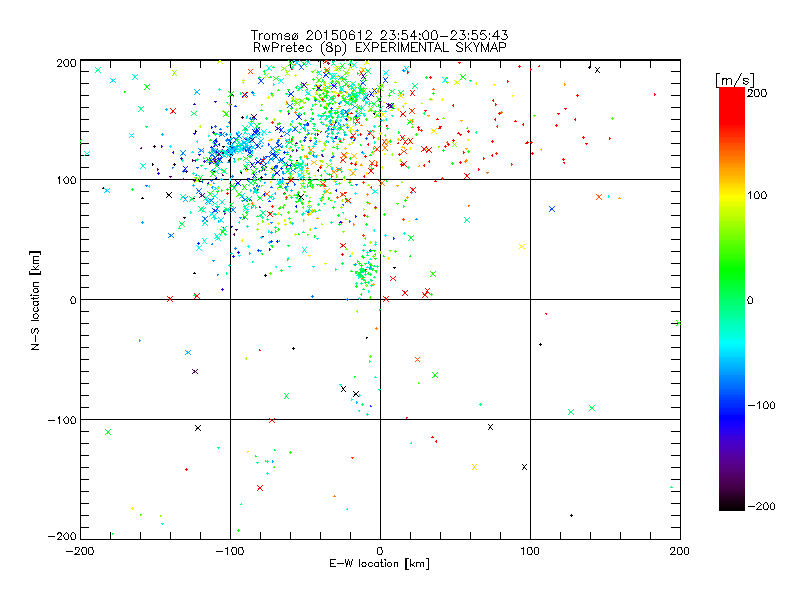Image resolution: width=800 pixels, height=600 pixels.
Task: Select the isolated blue X marker near 115 km east, 75 km north
Action: click(x=552, y=209)
